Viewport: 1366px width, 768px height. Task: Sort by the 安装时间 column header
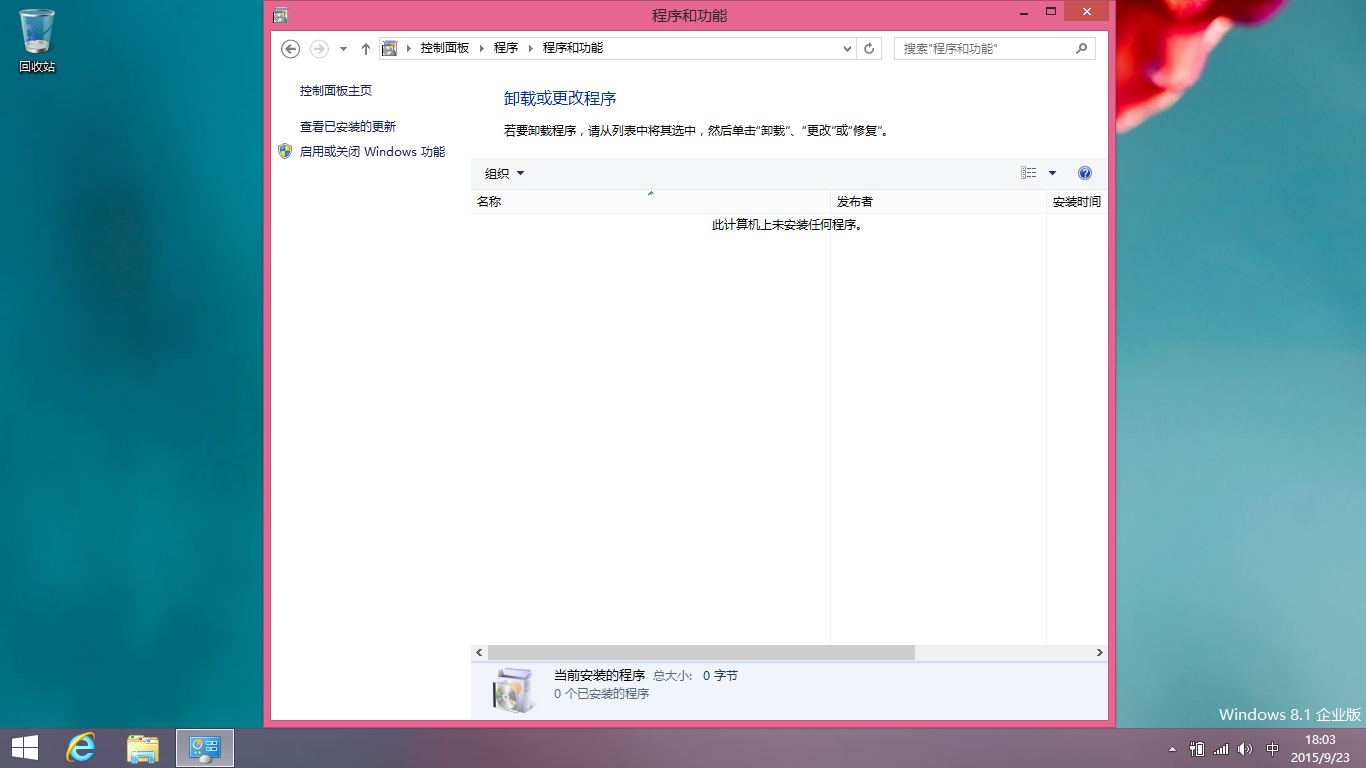pyautogui.click(x=1077, y=201)
